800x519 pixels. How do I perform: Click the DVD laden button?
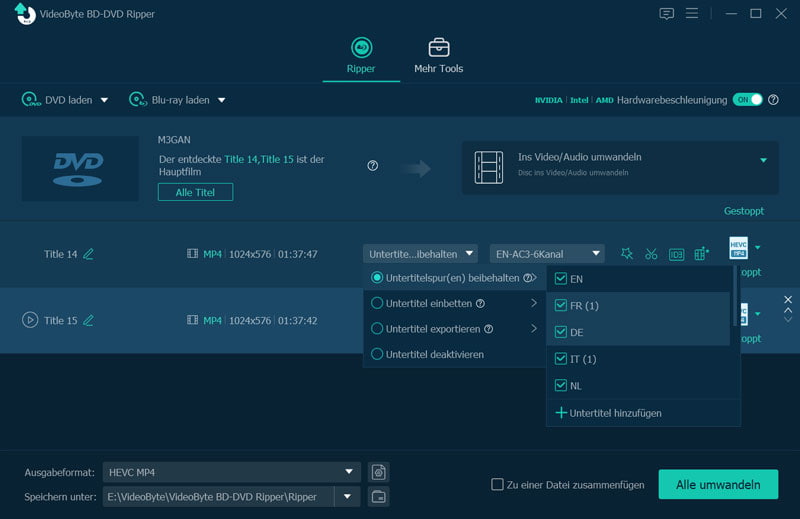coord(57,100)
